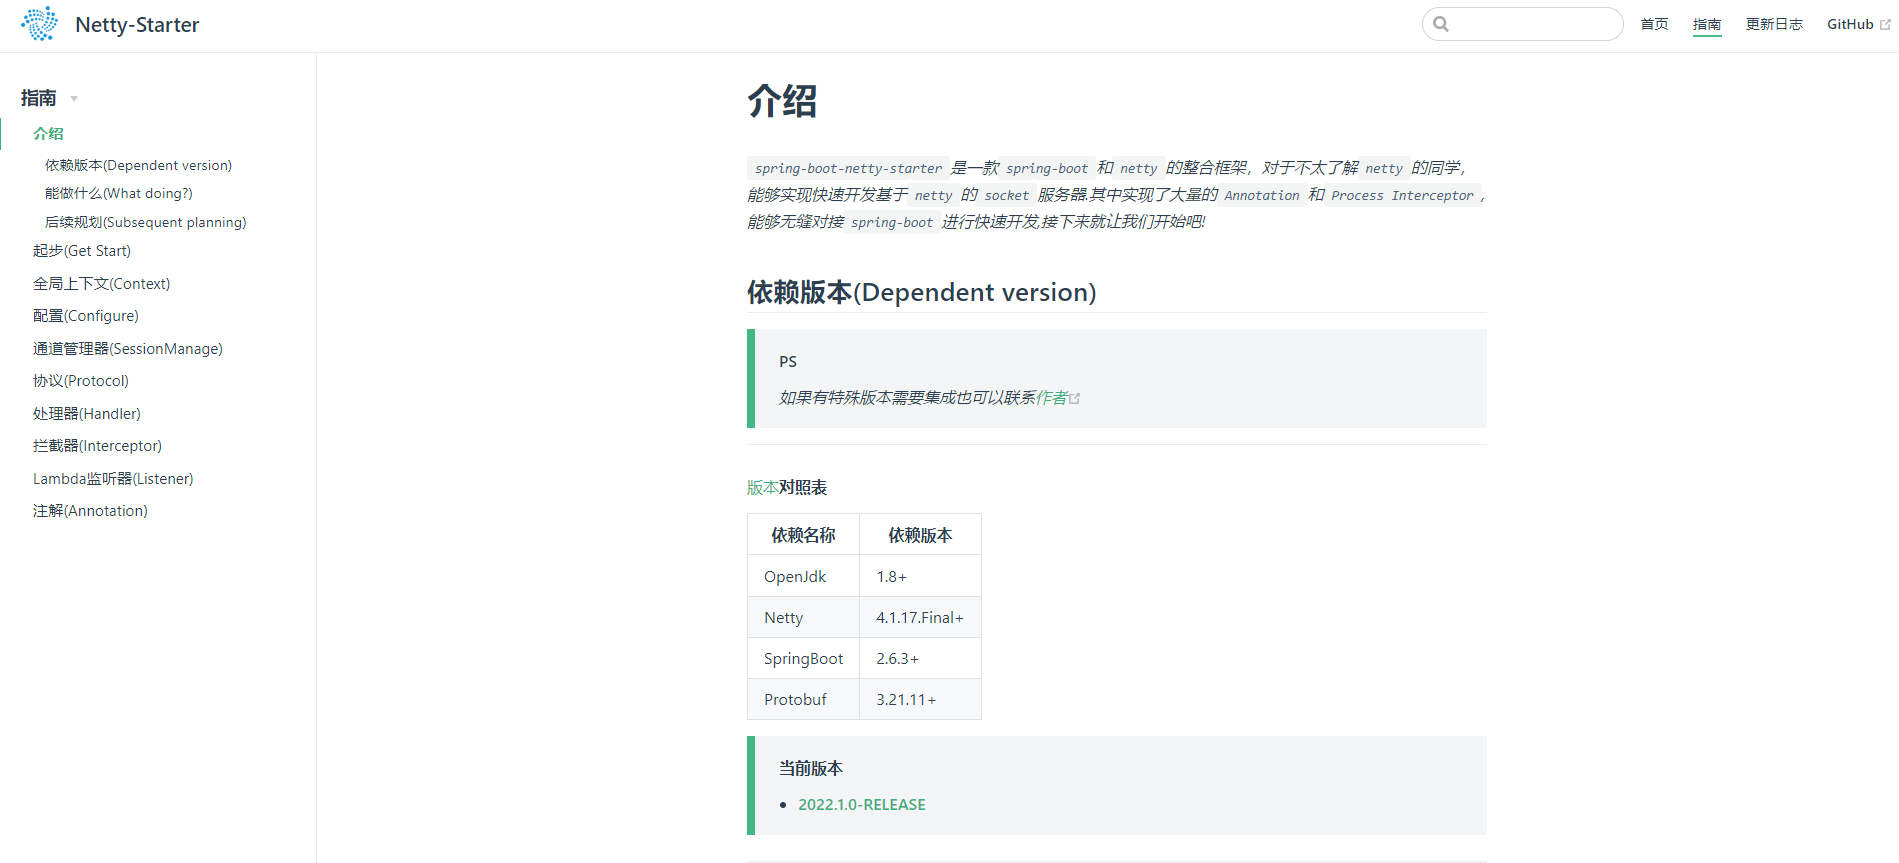Open 注解(Annotation) page

point(90,511)
